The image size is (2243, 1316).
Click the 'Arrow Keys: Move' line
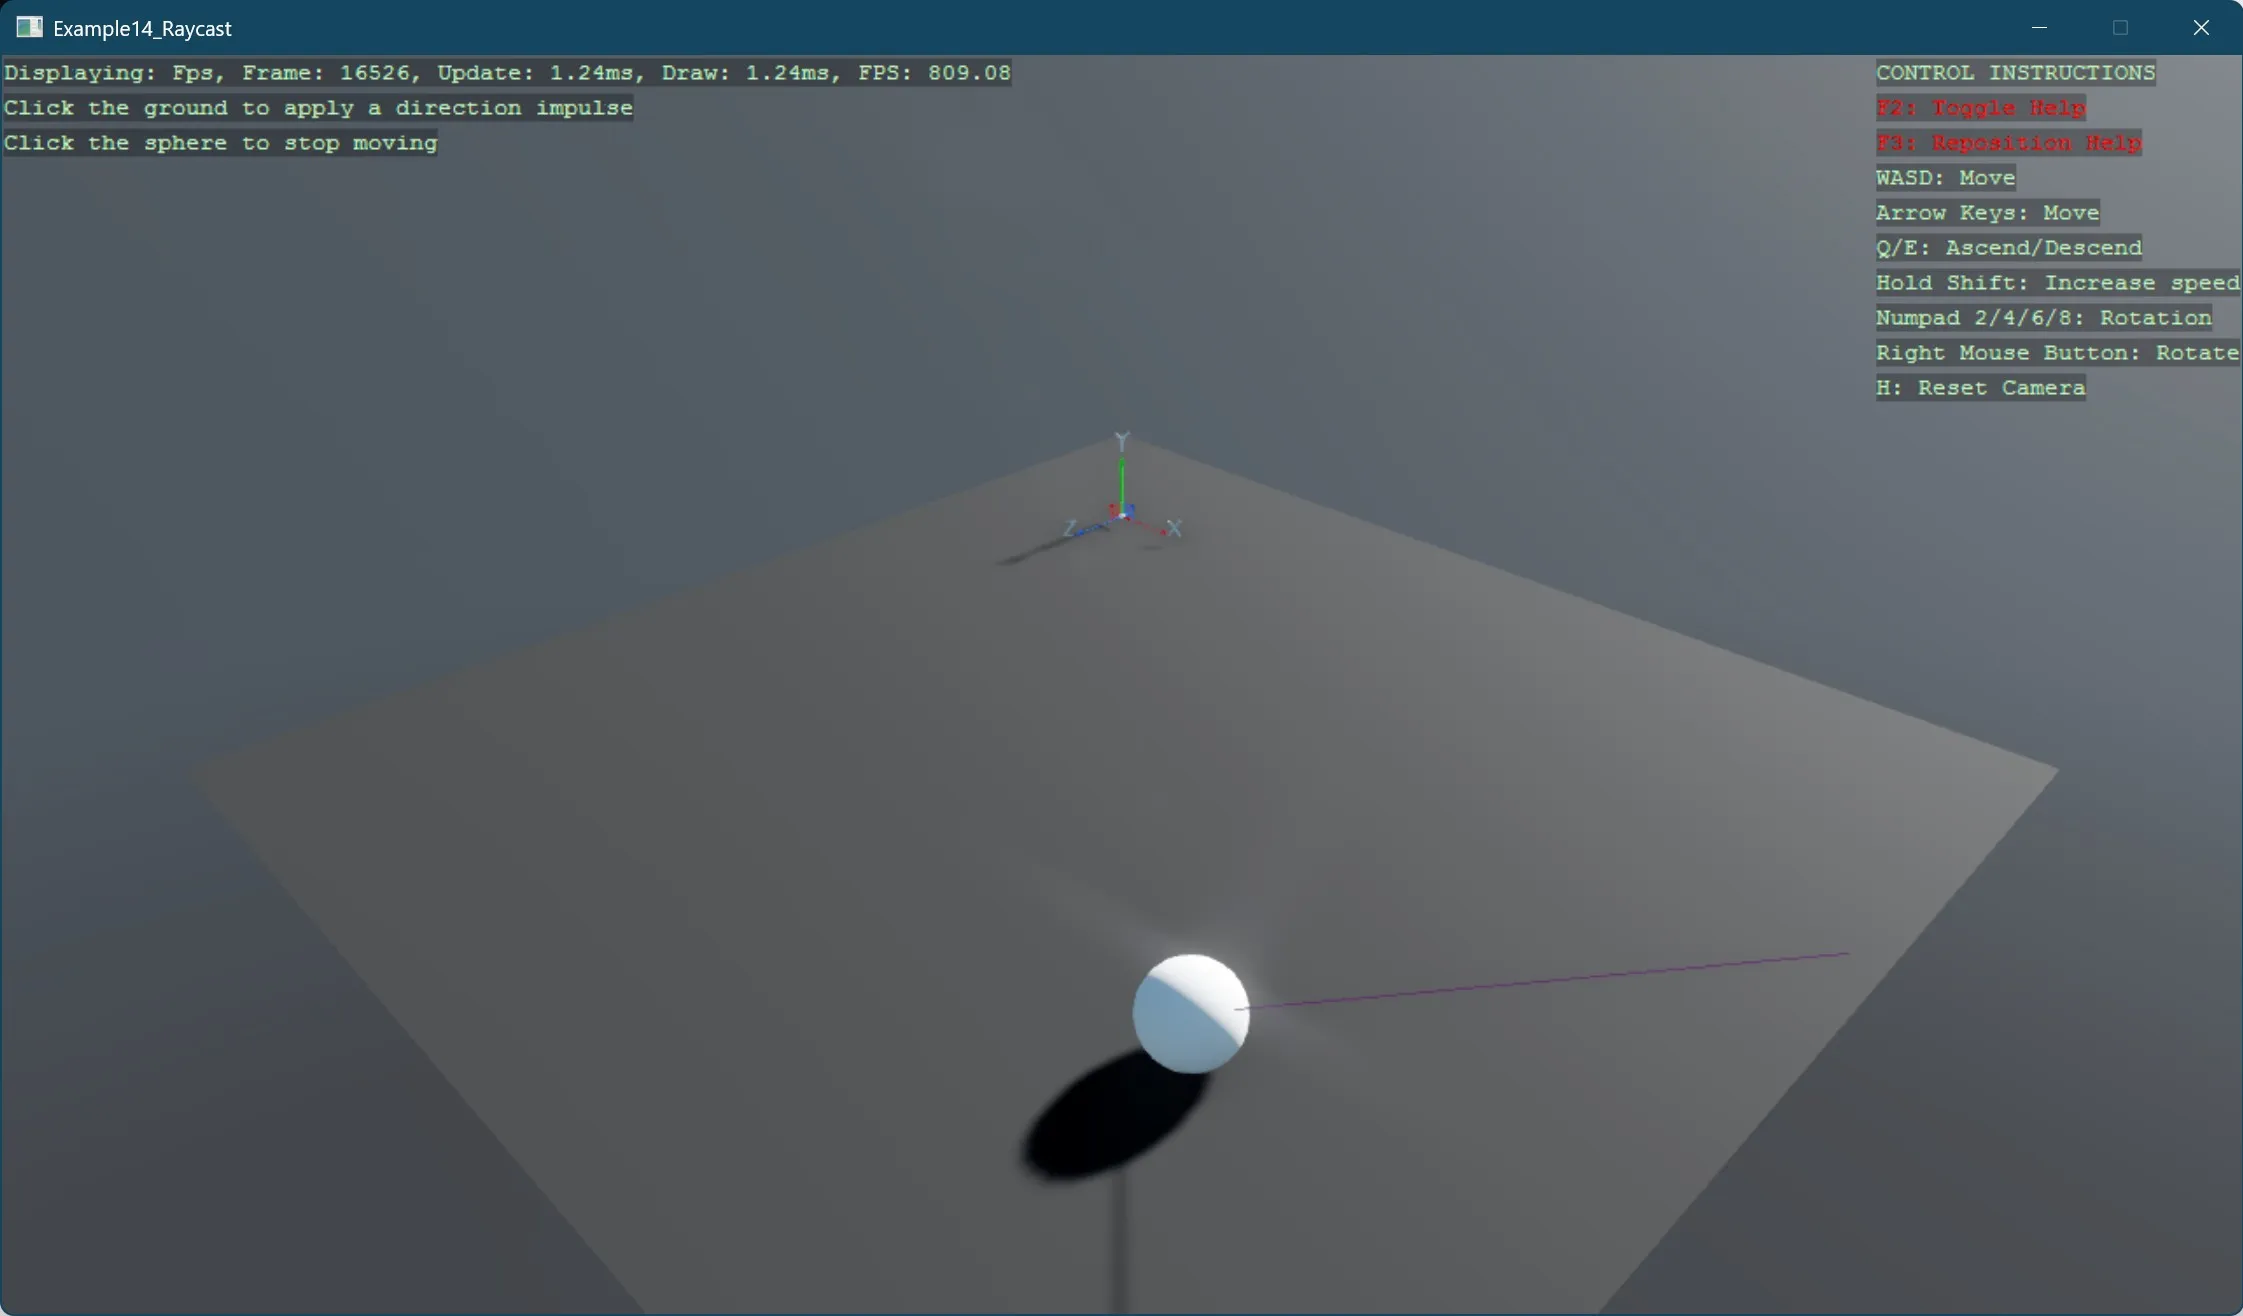pos(1987,213)
